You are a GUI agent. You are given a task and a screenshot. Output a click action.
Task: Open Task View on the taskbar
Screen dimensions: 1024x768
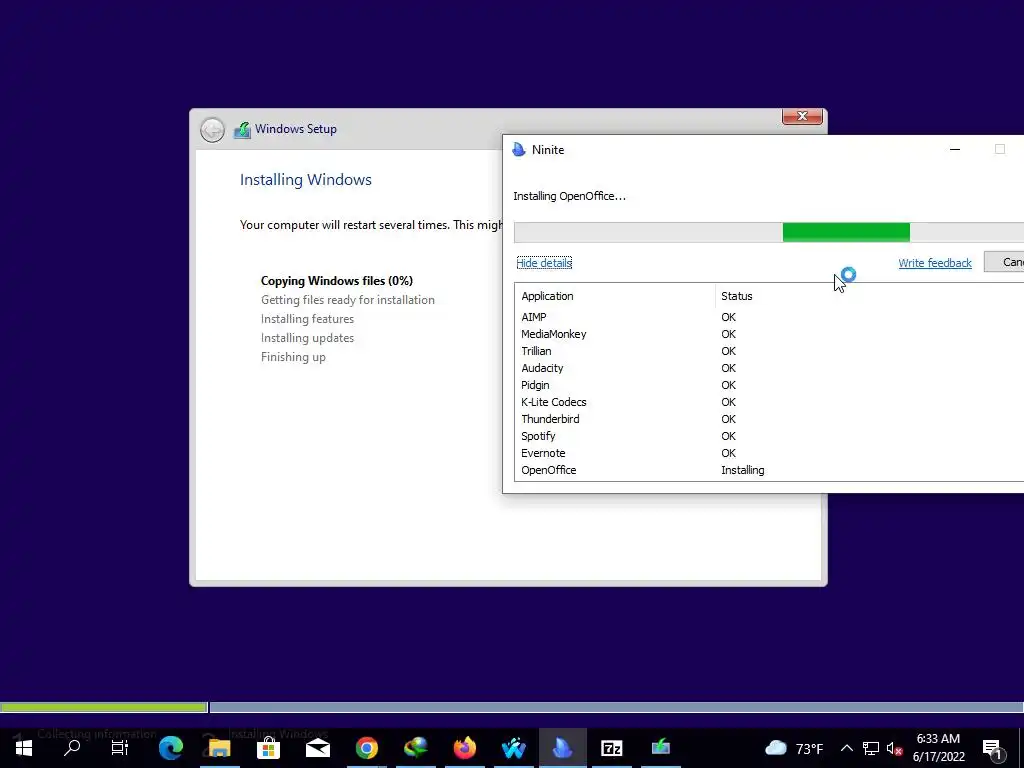(120, 748)
